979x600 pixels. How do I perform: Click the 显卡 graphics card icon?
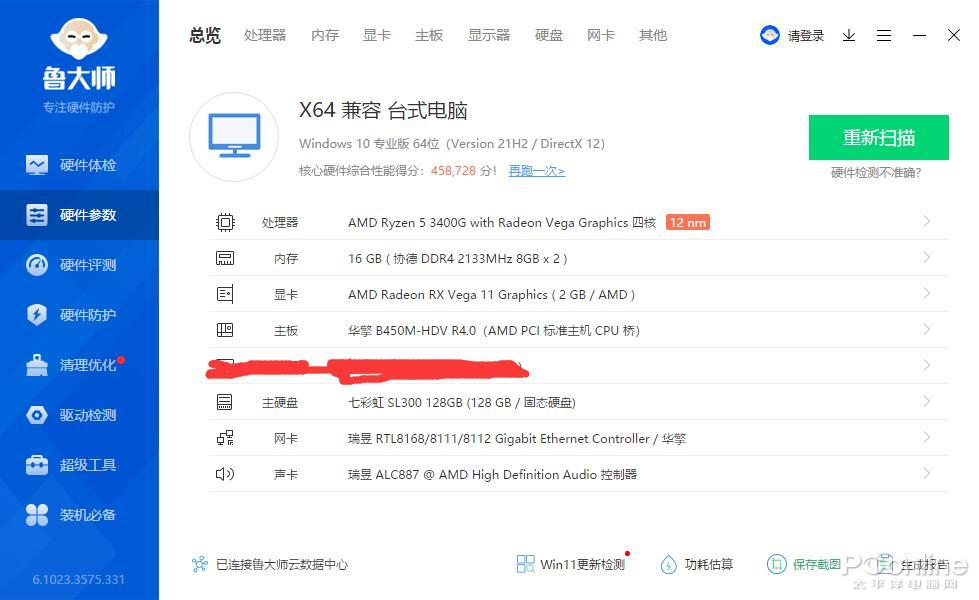[x=225, y=294]
